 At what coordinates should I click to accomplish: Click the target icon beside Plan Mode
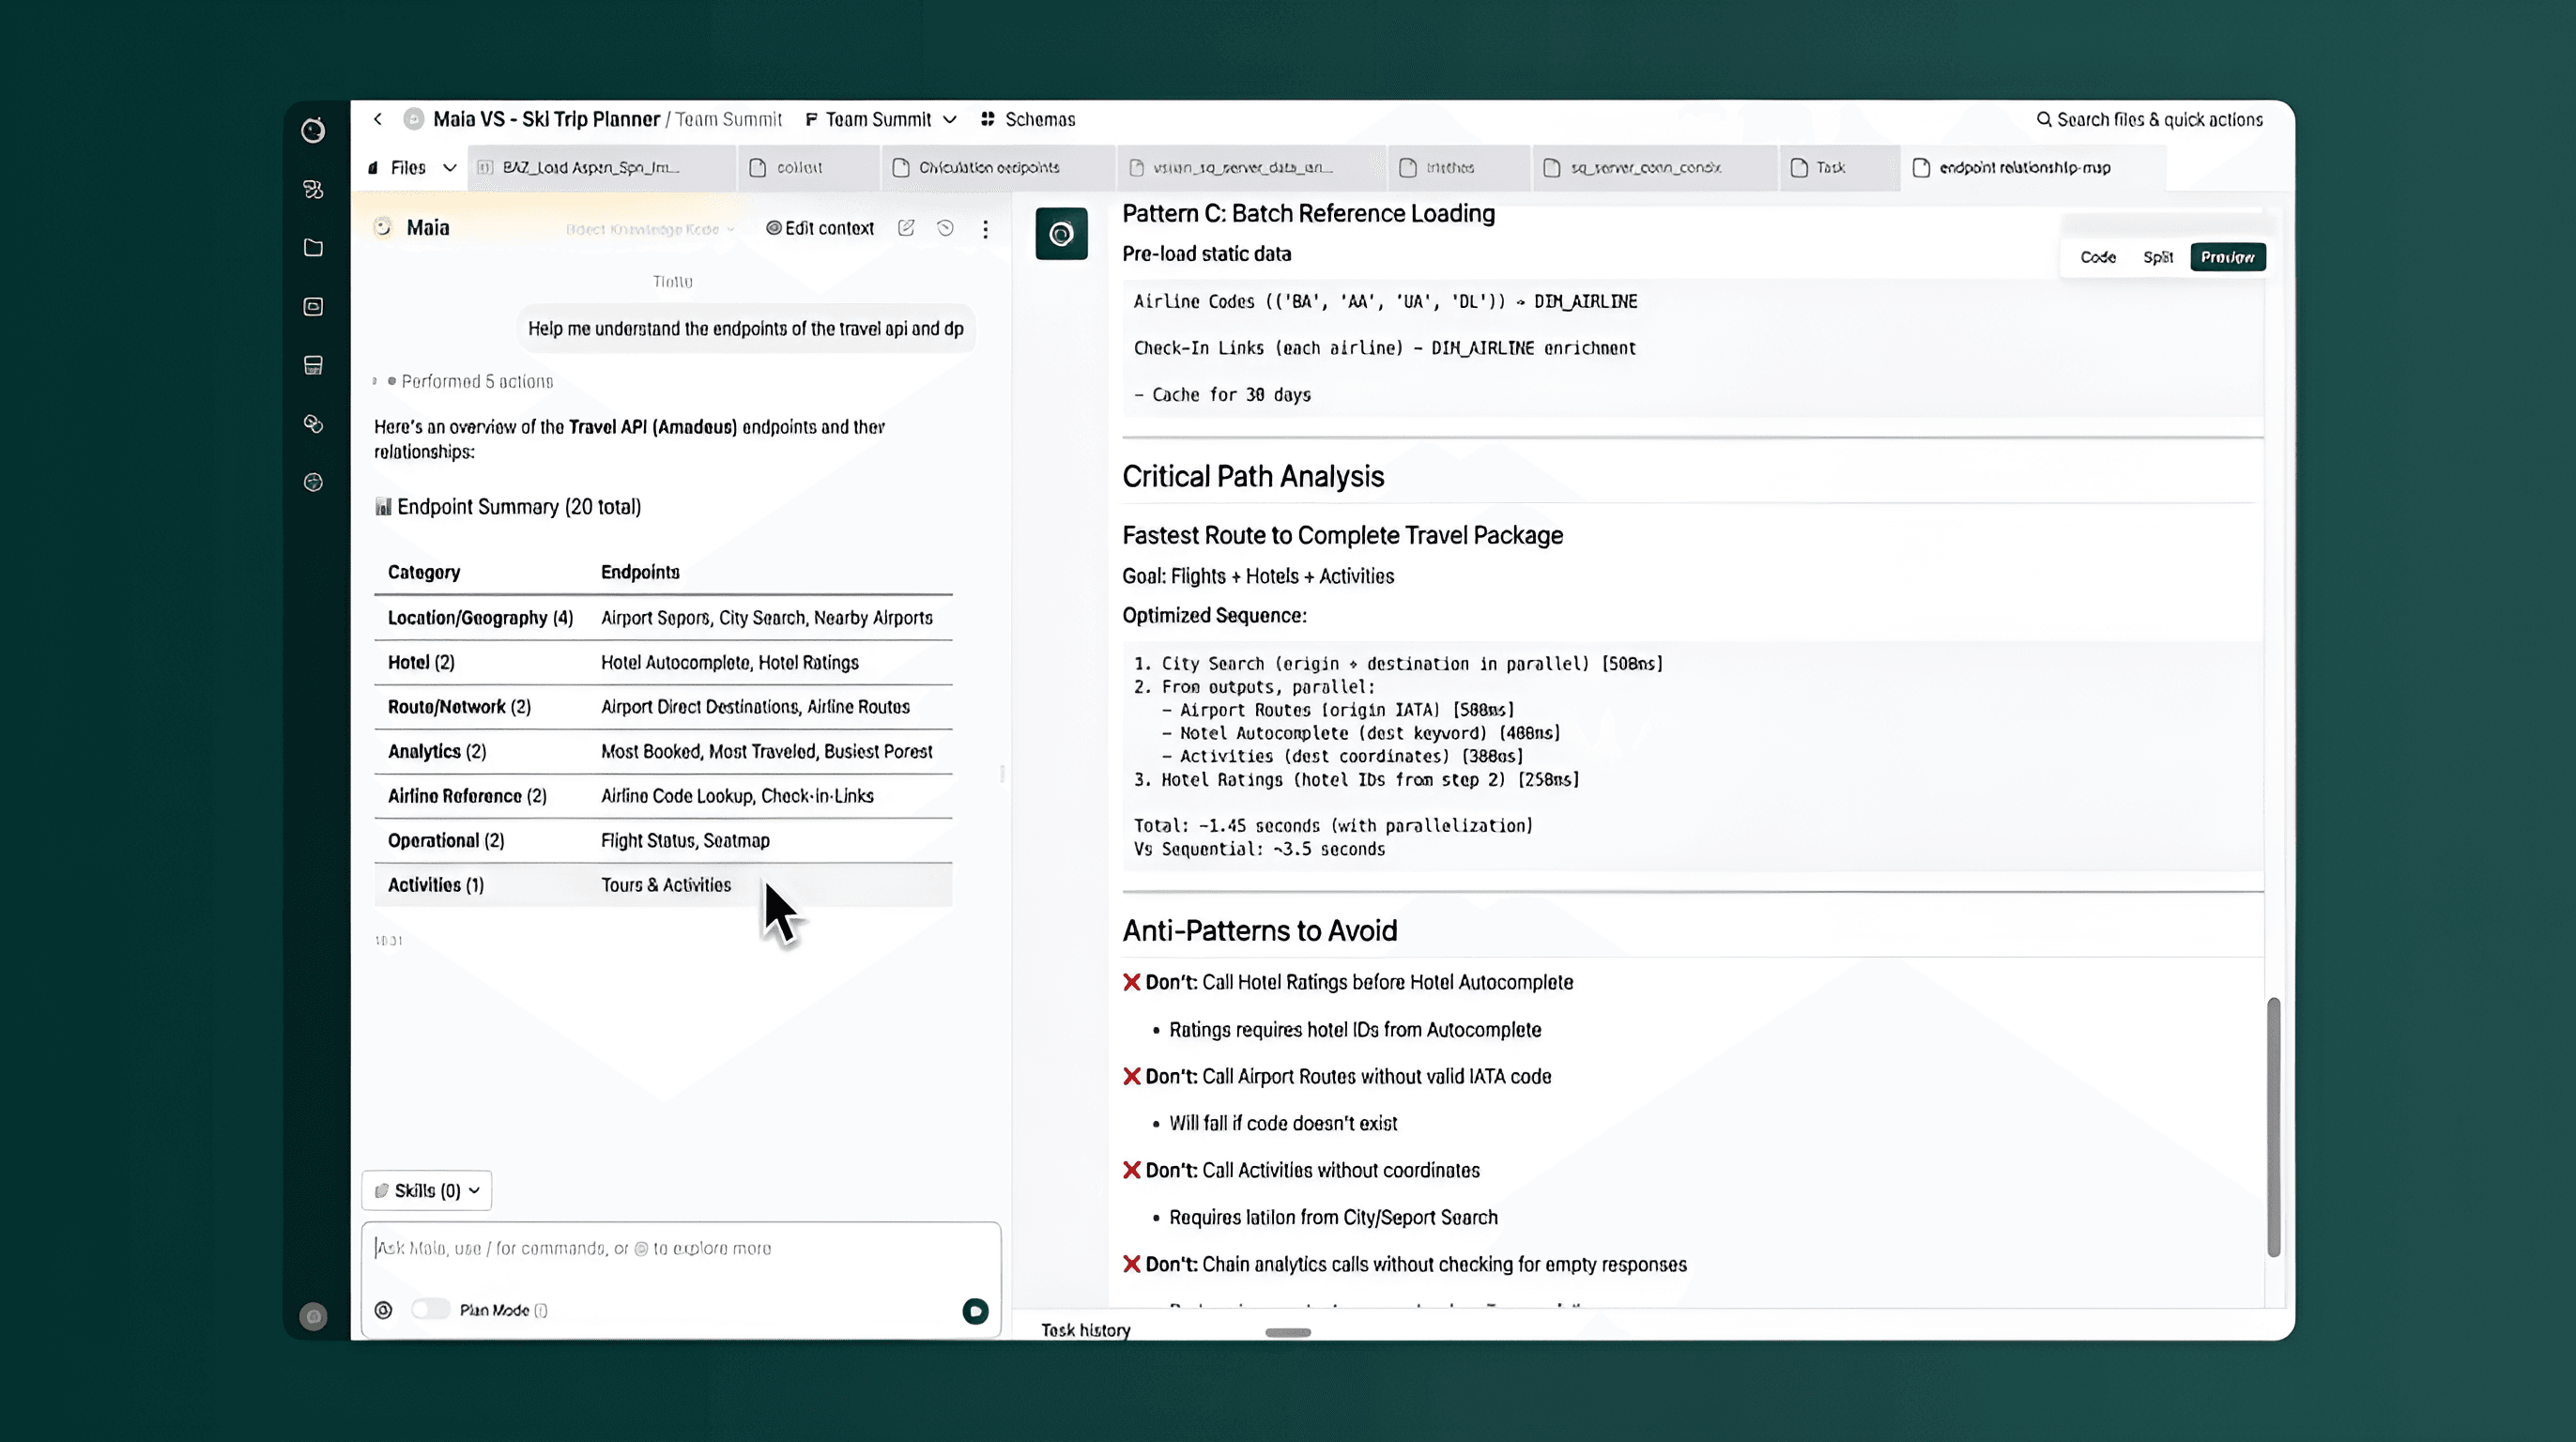(383, 1310)
